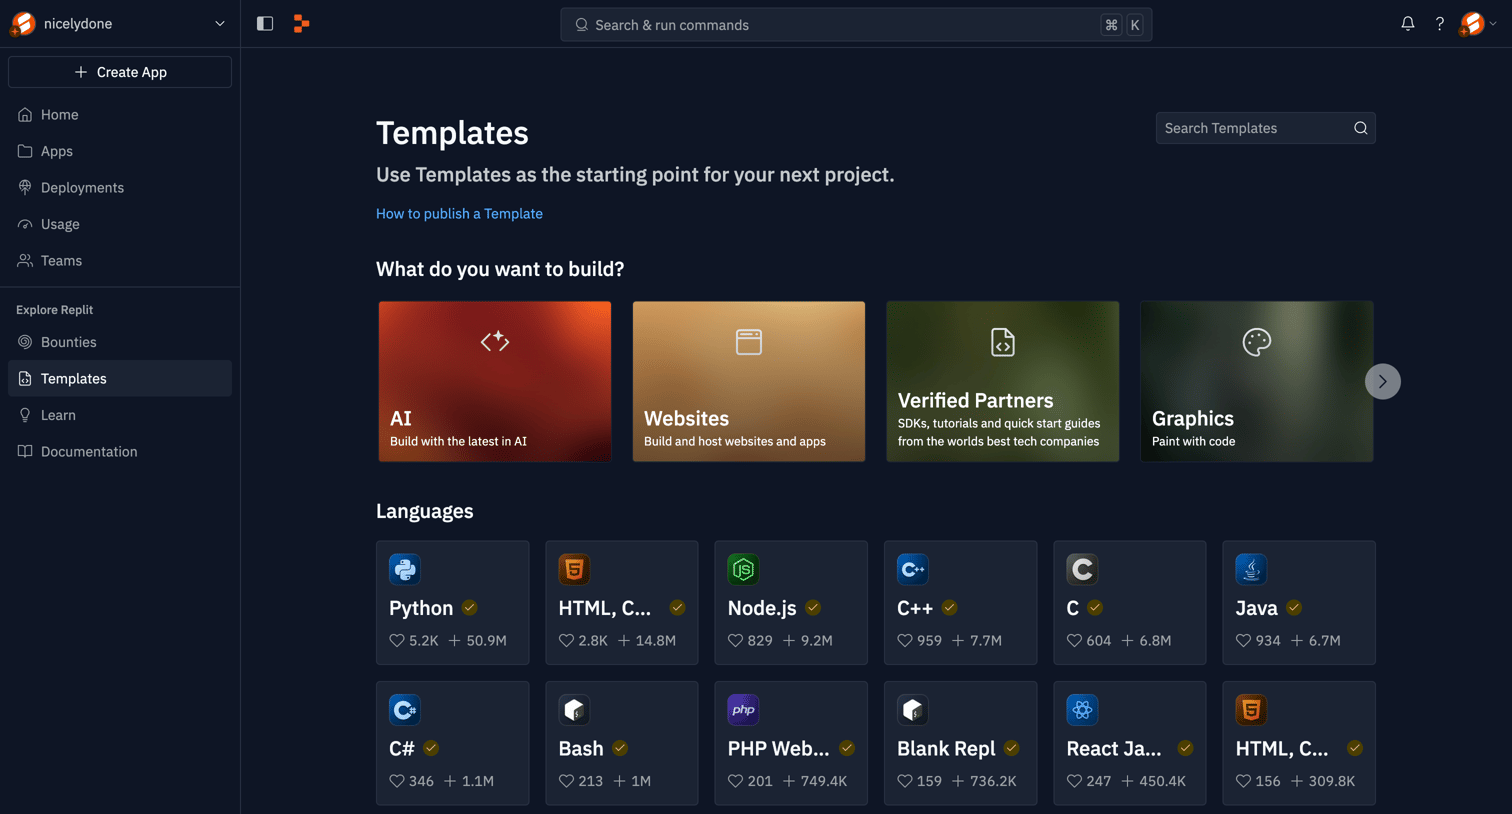The width and height of the screenshot is (1512, 814).
Task: Open Usage in the sidebar
Action: coord(120,224)
